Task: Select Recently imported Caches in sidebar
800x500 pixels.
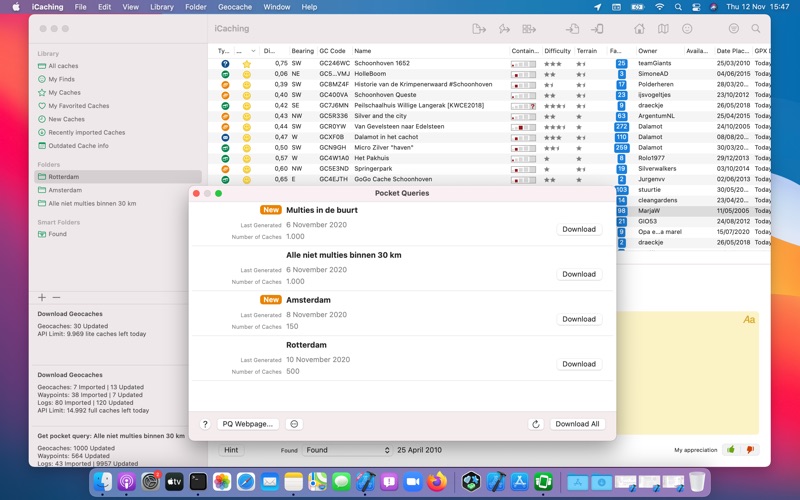Action: [86, 132]
